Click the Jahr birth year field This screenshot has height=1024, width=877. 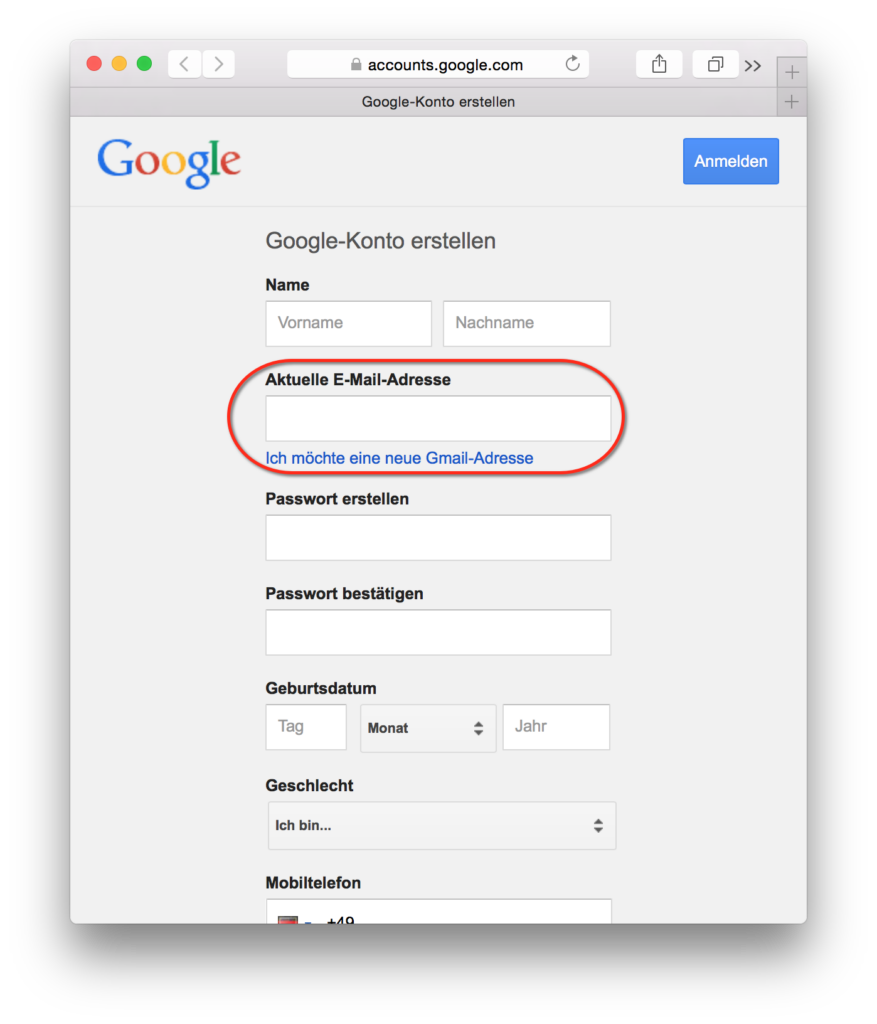[x=556, y=727]
